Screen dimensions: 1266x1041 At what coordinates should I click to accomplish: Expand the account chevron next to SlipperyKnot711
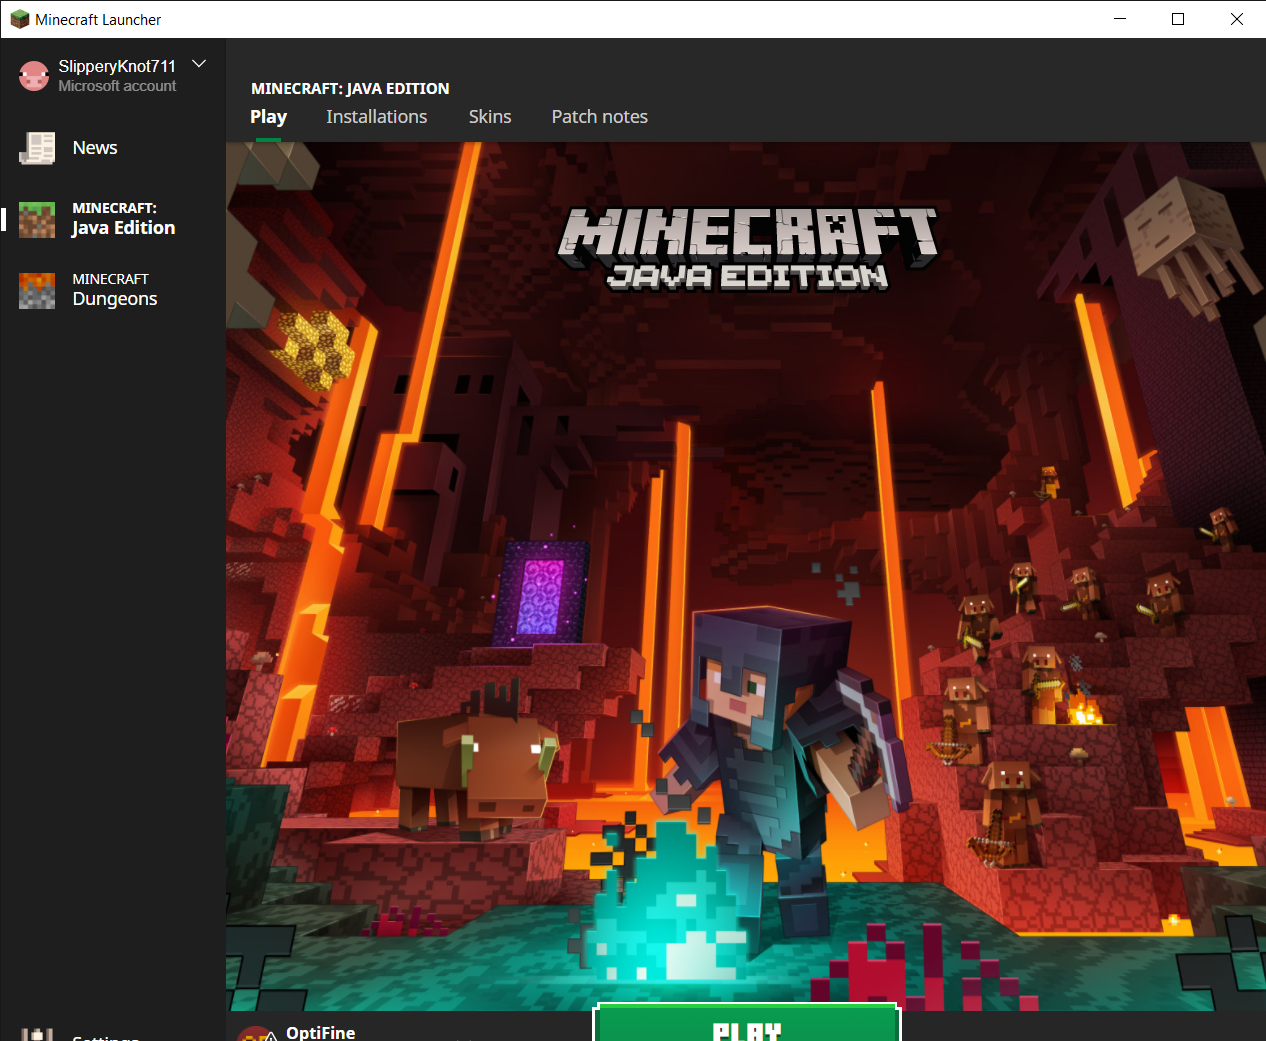point(199,64)
